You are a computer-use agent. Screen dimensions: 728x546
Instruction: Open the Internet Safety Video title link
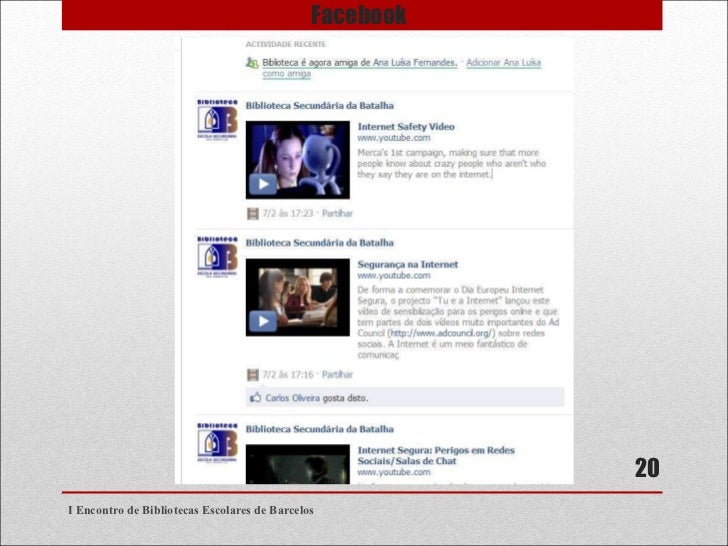pyautogui.click(x=406, y=127)
